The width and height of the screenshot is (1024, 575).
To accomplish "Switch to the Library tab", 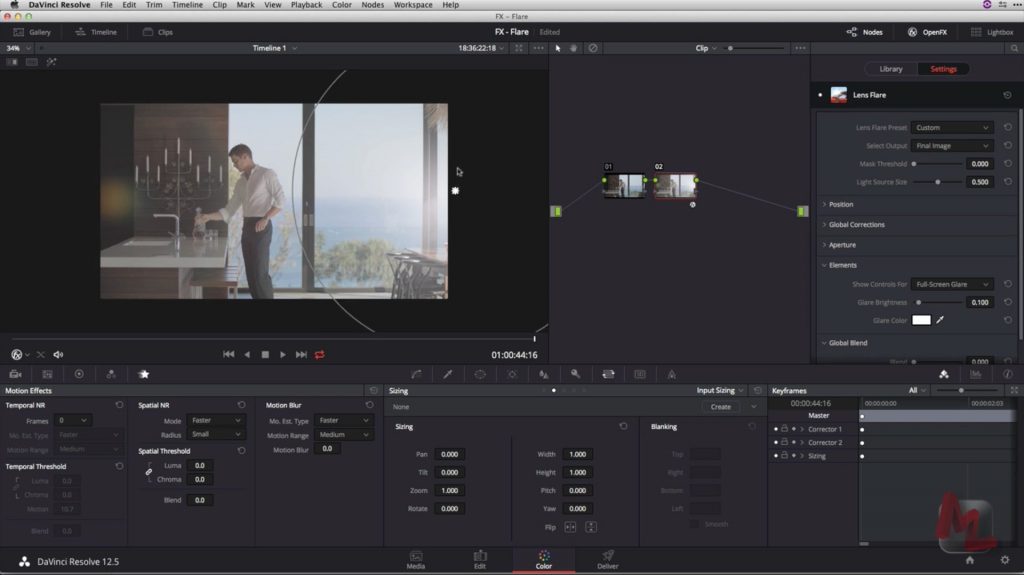I will point(890,69).
